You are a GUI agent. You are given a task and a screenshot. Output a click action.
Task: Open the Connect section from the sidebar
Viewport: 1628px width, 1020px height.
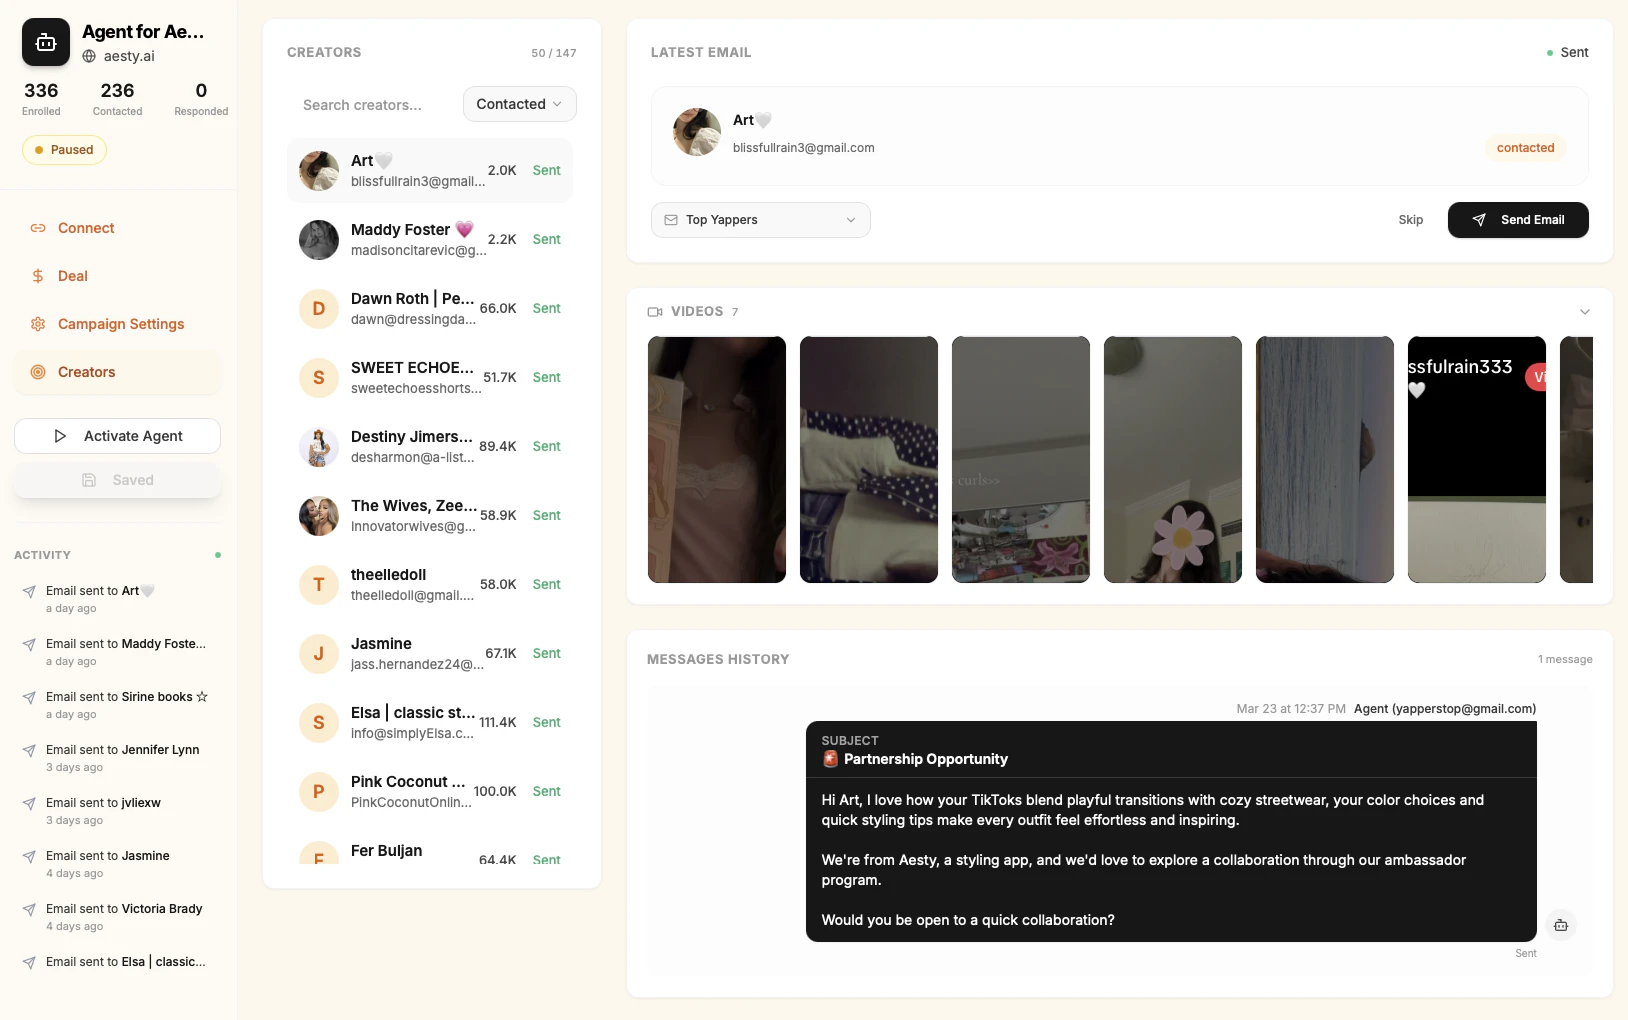[x=86, y=228]
